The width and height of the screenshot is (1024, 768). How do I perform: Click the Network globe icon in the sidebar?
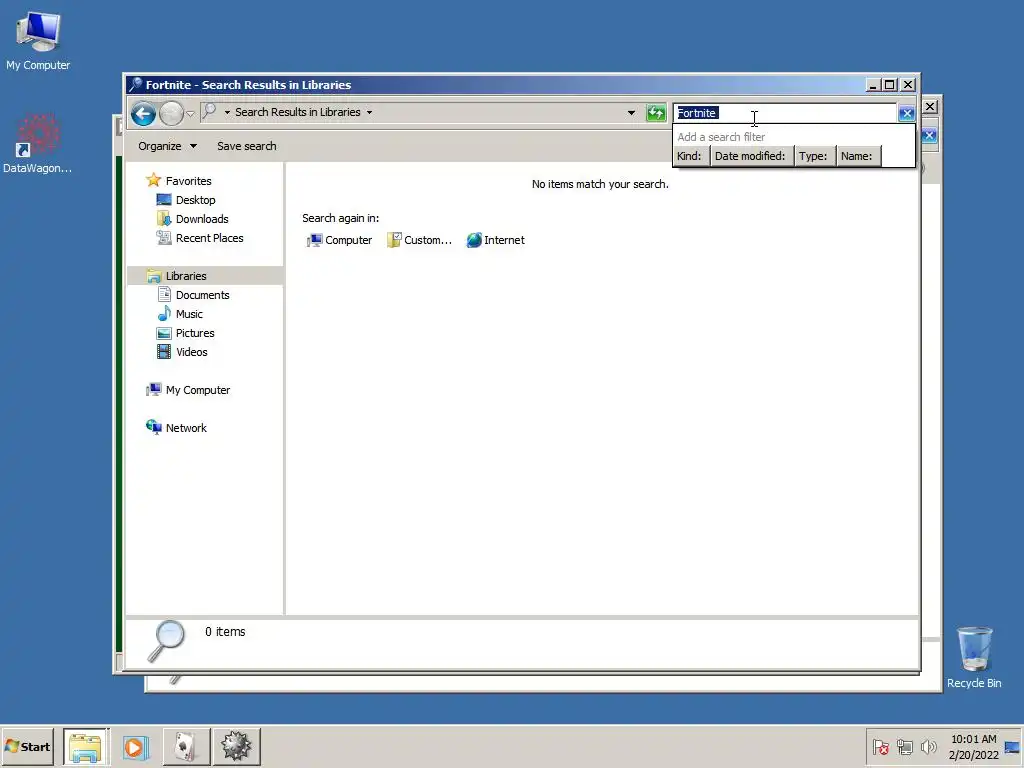tap(153, 427)
